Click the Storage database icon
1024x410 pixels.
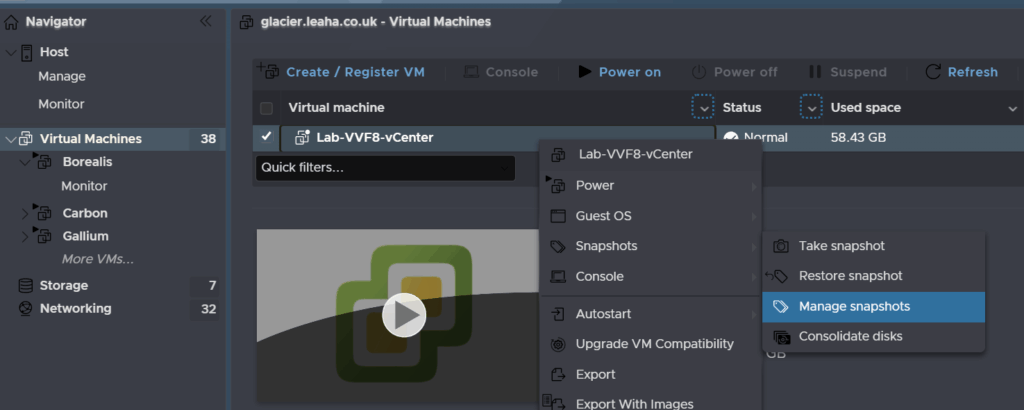point(25,285)
